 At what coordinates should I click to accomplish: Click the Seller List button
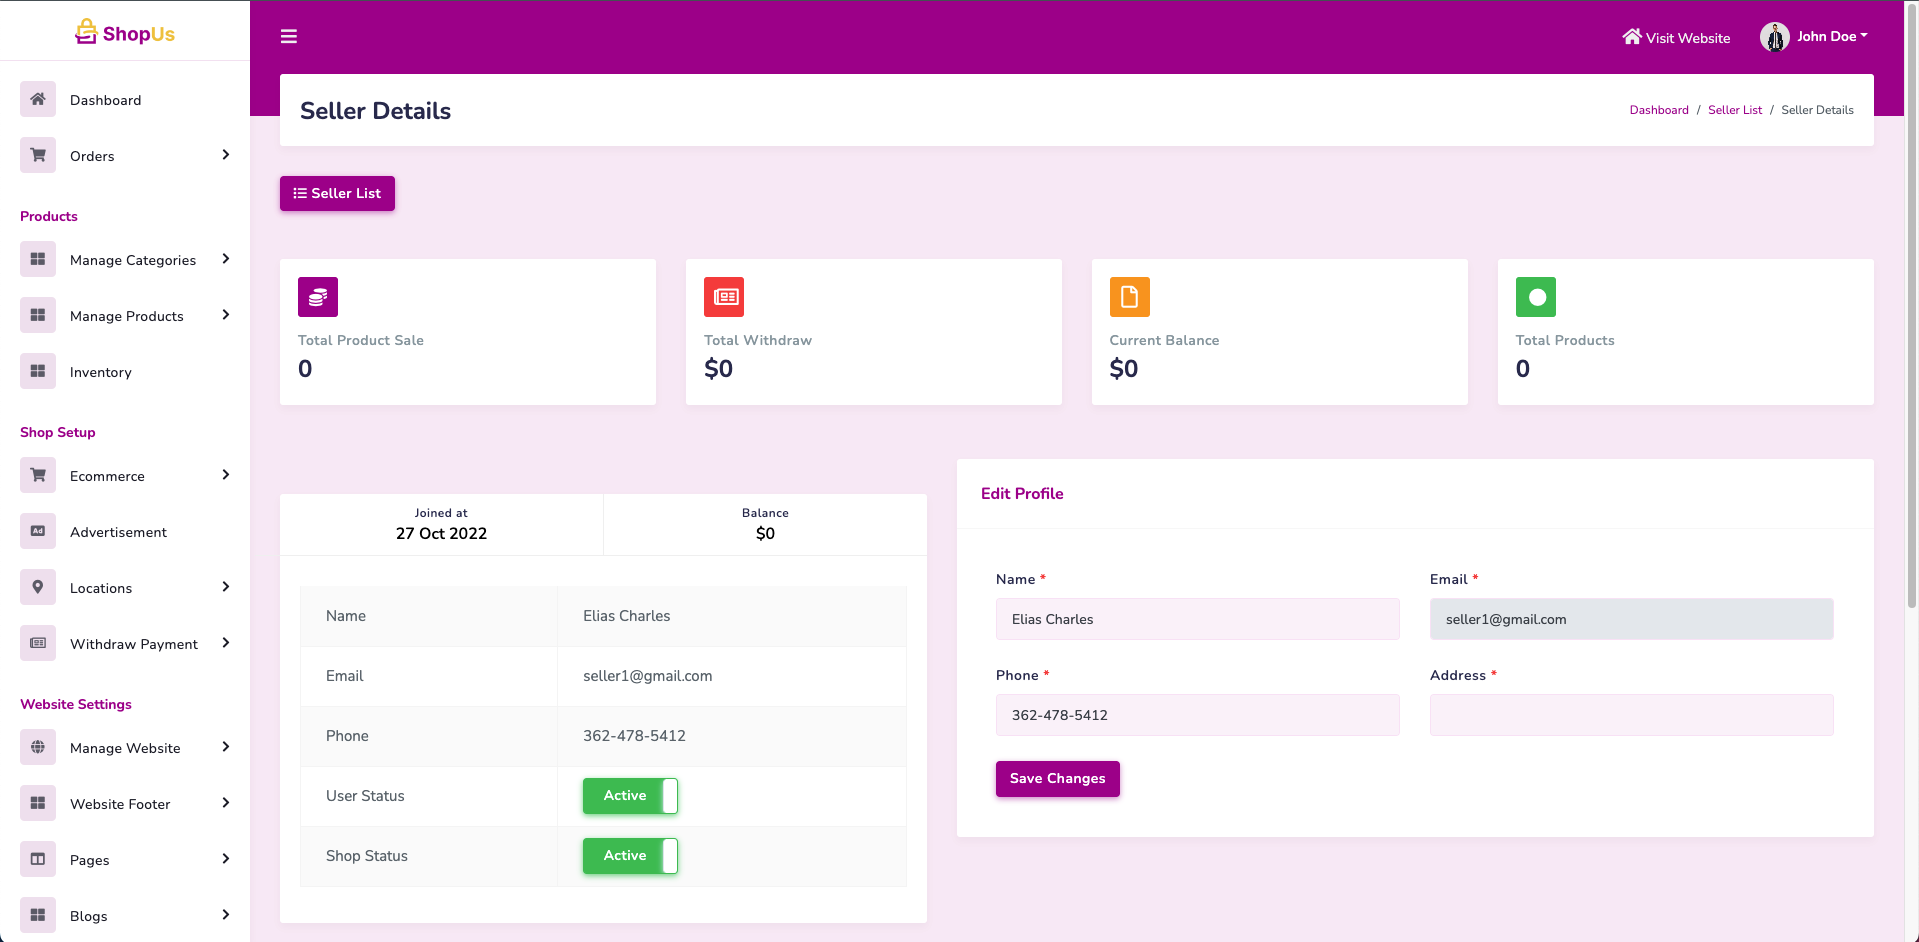pos(337,193)
